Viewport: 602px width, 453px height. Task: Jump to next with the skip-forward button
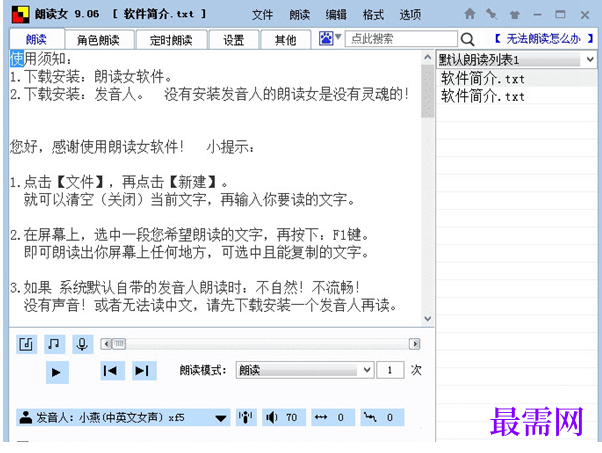144,371
